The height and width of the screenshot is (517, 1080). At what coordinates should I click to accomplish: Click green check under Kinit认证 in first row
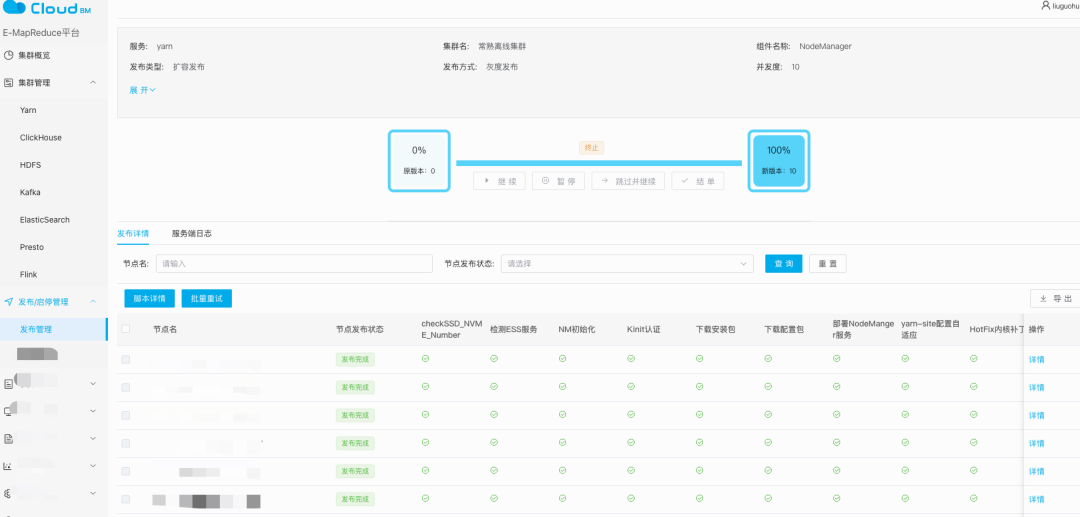click(631, 358)
